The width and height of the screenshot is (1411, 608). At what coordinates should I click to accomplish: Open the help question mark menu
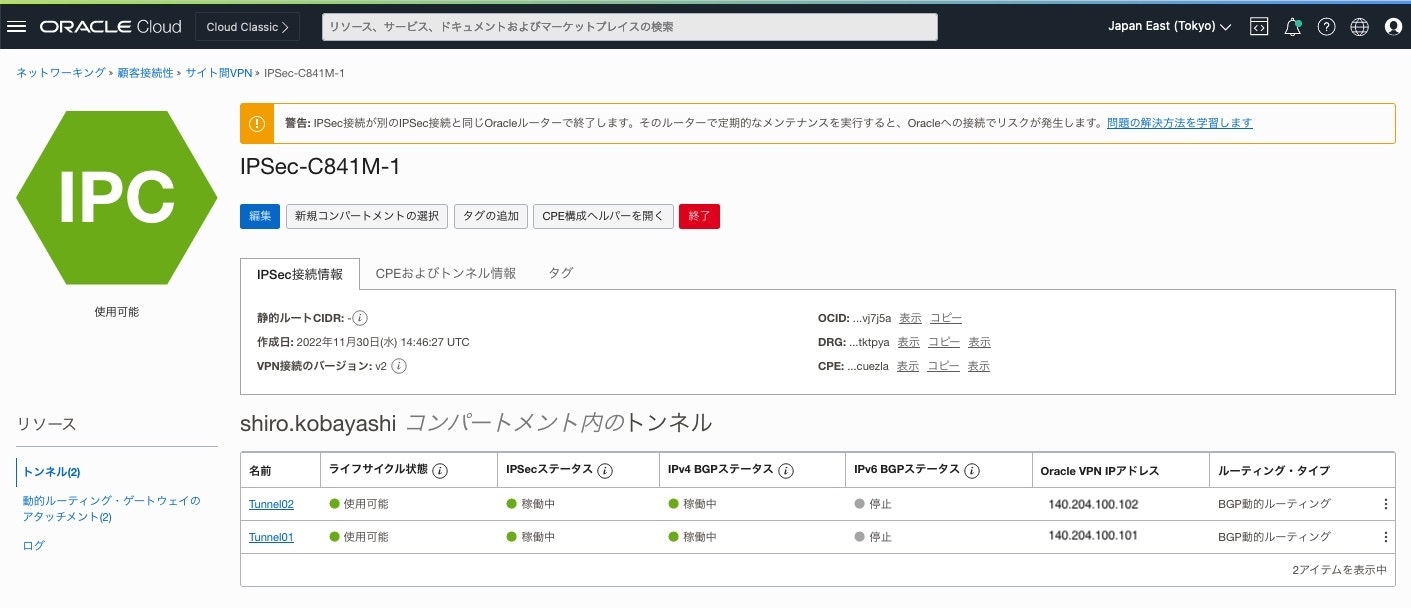1326,27
